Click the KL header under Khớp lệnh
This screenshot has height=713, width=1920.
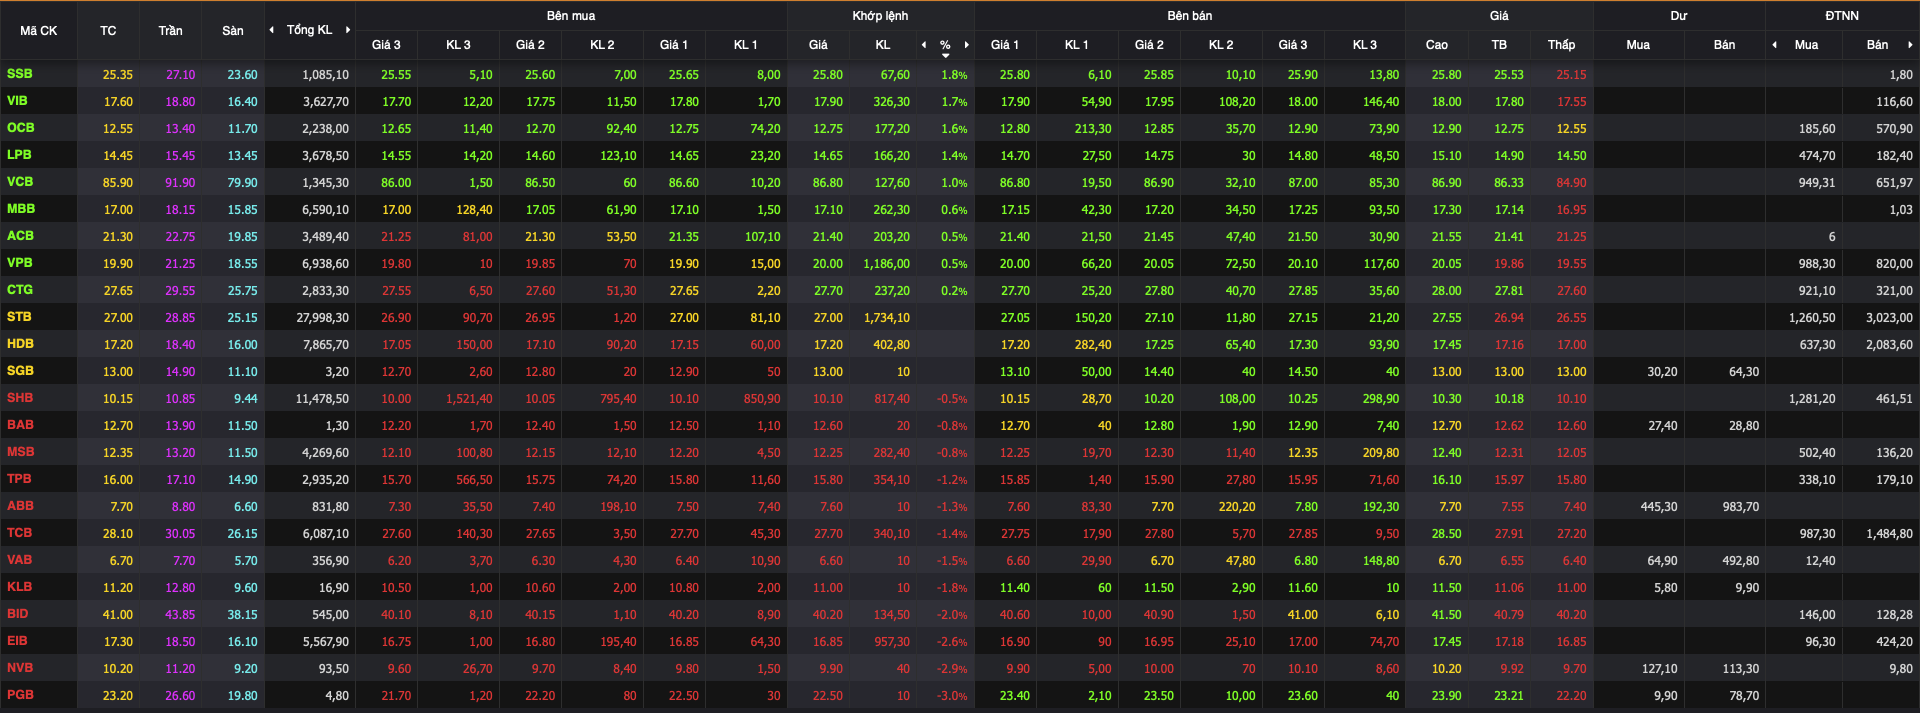pos(883,45)
